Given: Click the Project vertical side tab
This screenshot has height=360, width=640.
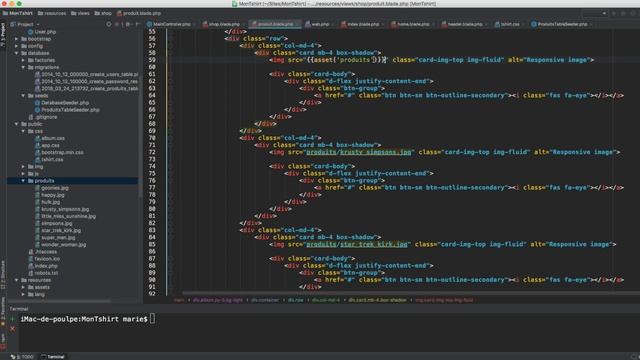Looking at the screenshot, I should tap(3, 34).
